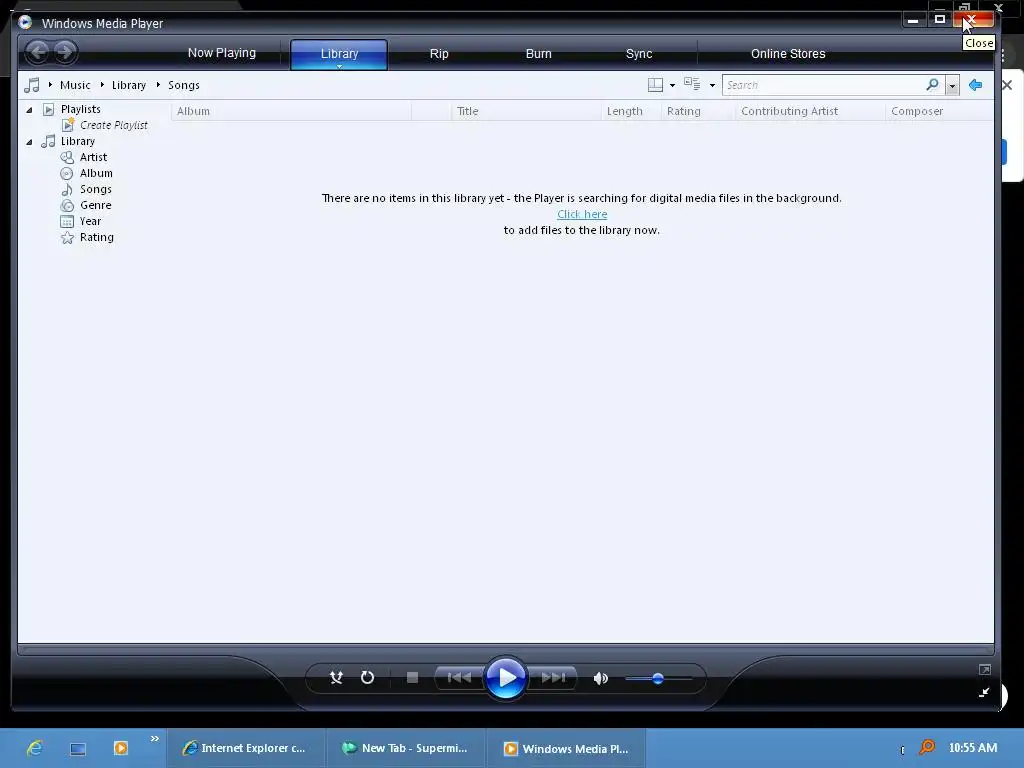Image resolution: width=1024 pixels, height=768 pixels.
Task: Click the blue arrow beside search
Action: tap(976, 85)
